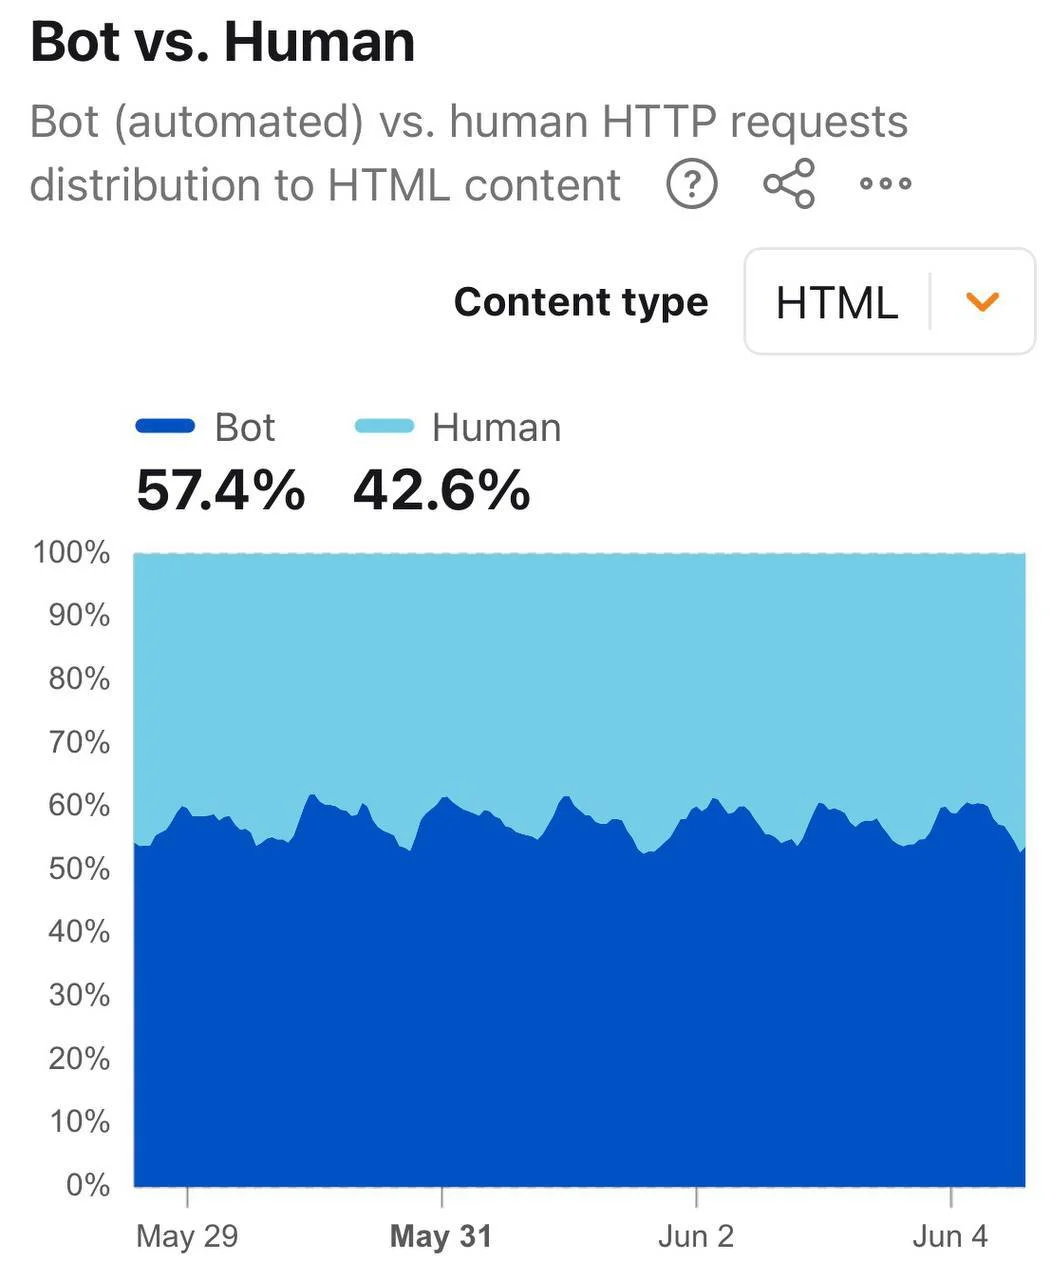Click the dark blue Bot color swatch
Viewport: 1051px width, 1280px height.
click(x=165, y=427)
